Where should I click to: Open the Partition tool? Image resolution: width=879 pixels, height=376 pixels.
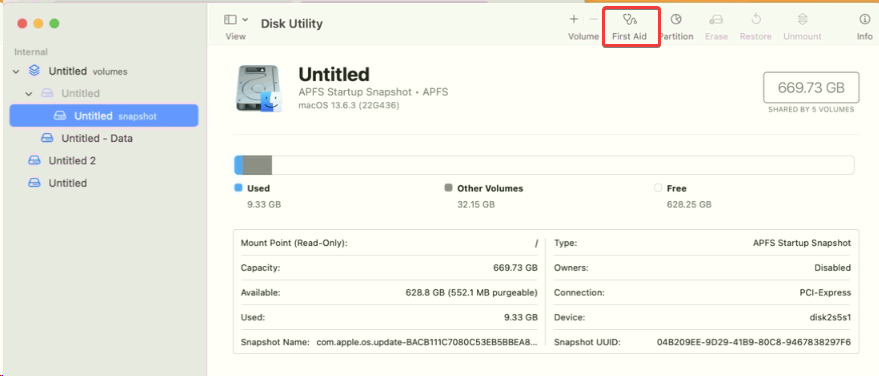tap(676, 27)
